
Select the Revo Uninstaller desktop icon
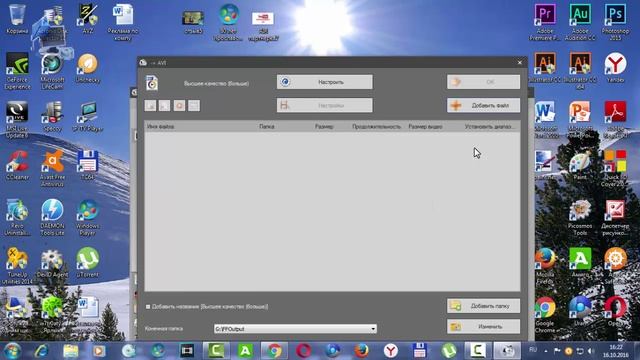(x=17, y=217)
